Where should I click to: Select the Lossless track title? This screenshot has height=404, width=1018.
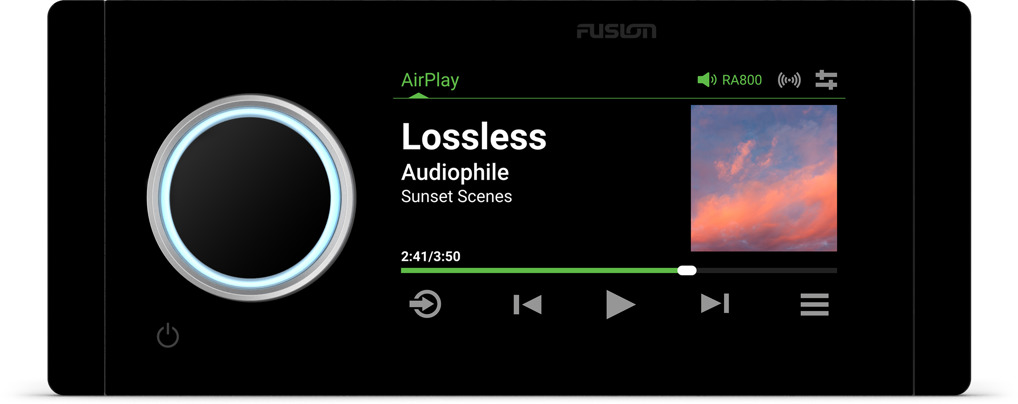click(x=474, y=137)
